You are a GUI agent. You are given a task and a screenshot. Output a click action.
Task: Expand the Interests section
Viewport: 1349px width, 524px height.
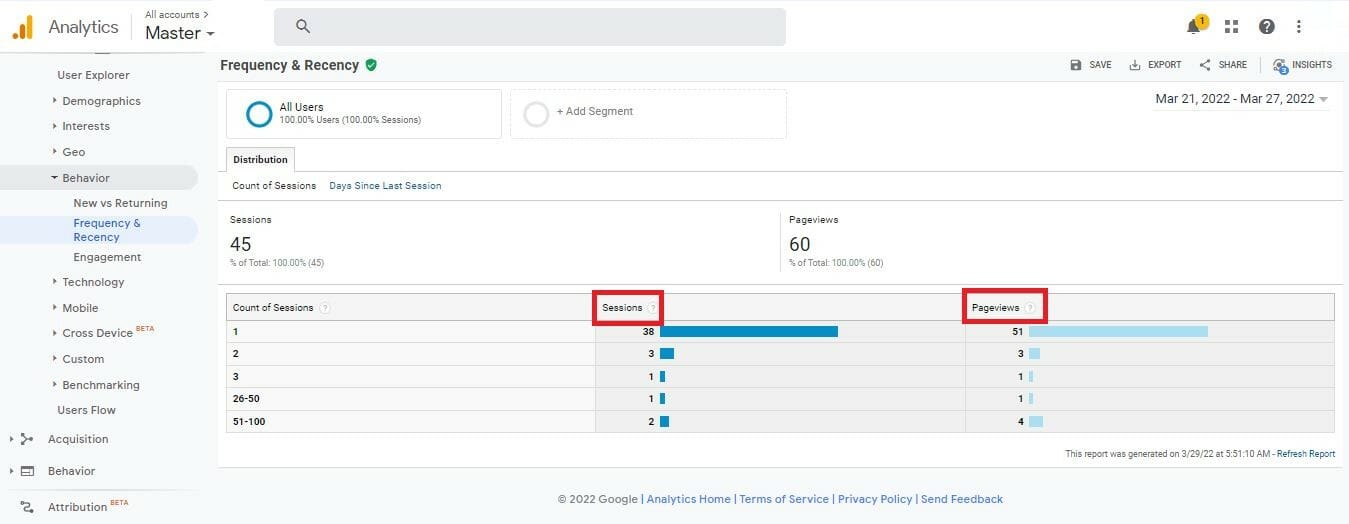coord(86,126)
